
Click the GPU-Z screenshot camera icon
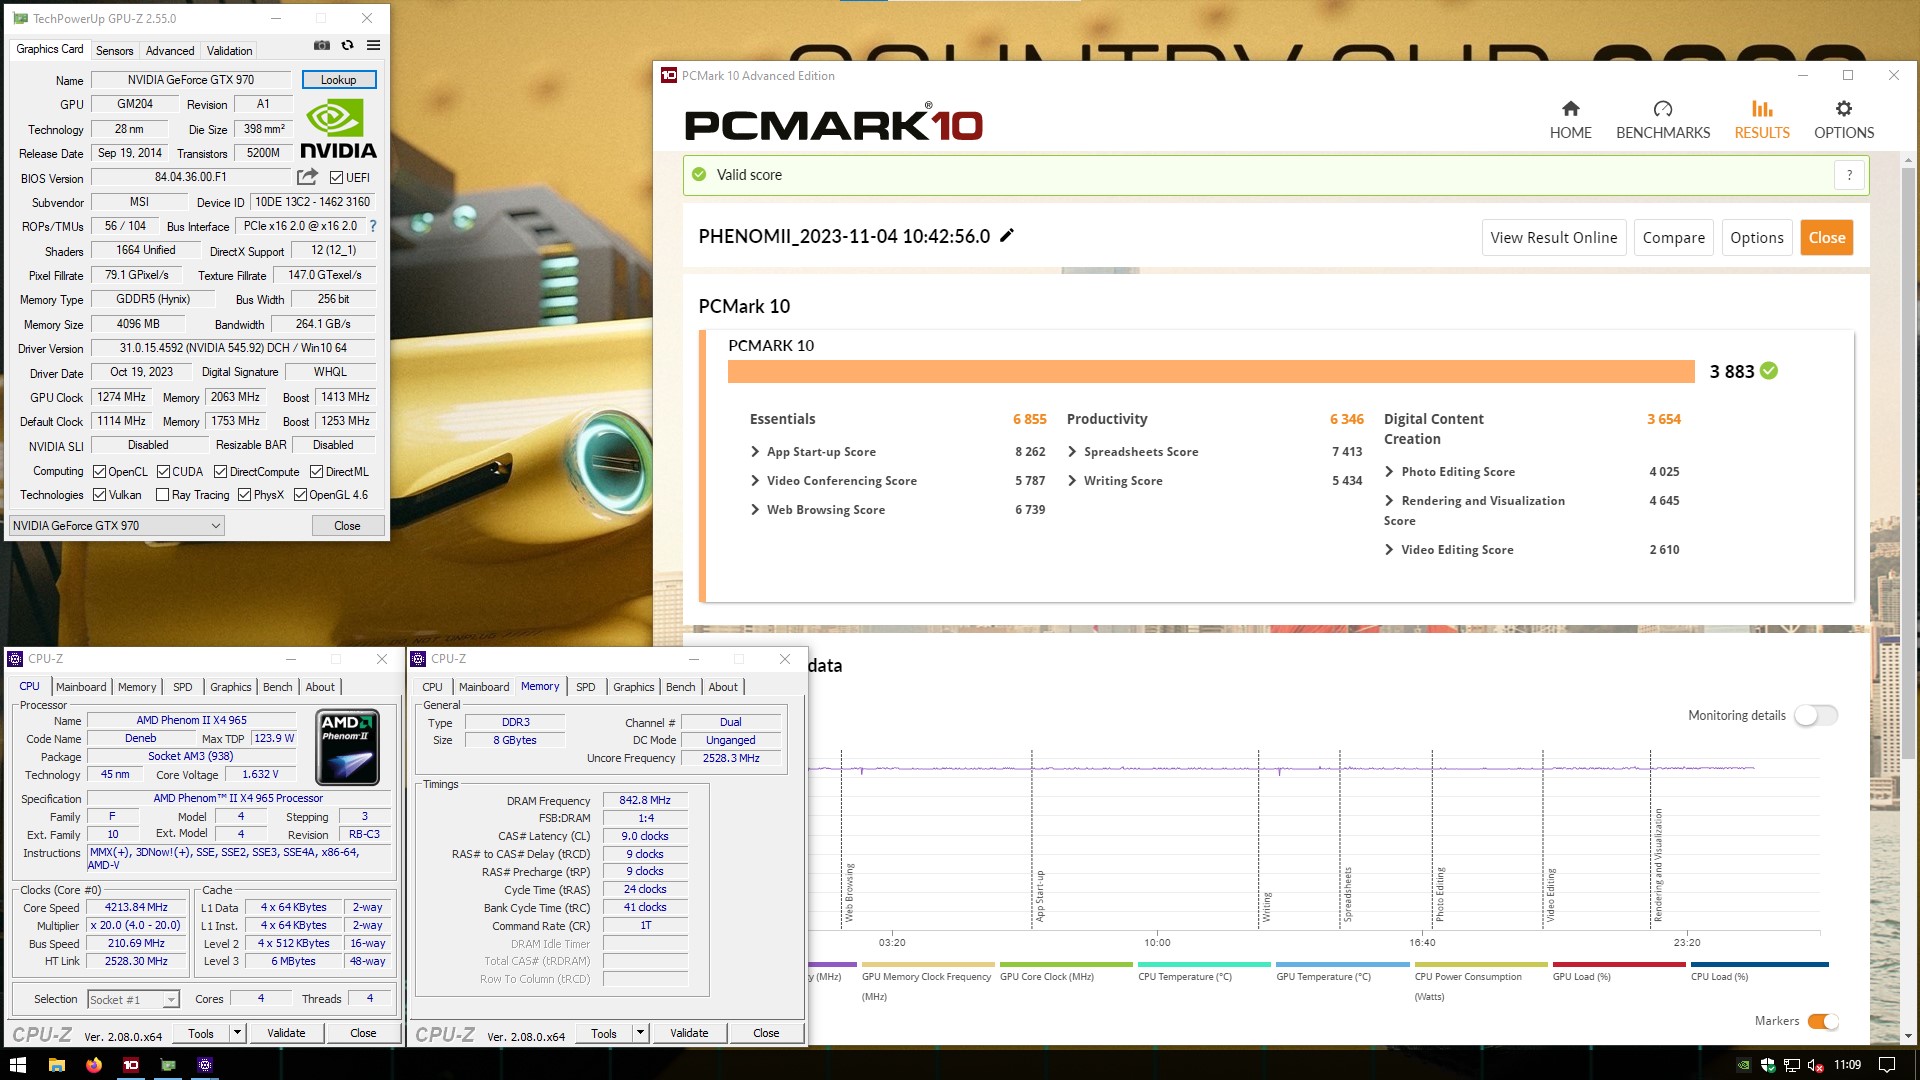point(322,46)
